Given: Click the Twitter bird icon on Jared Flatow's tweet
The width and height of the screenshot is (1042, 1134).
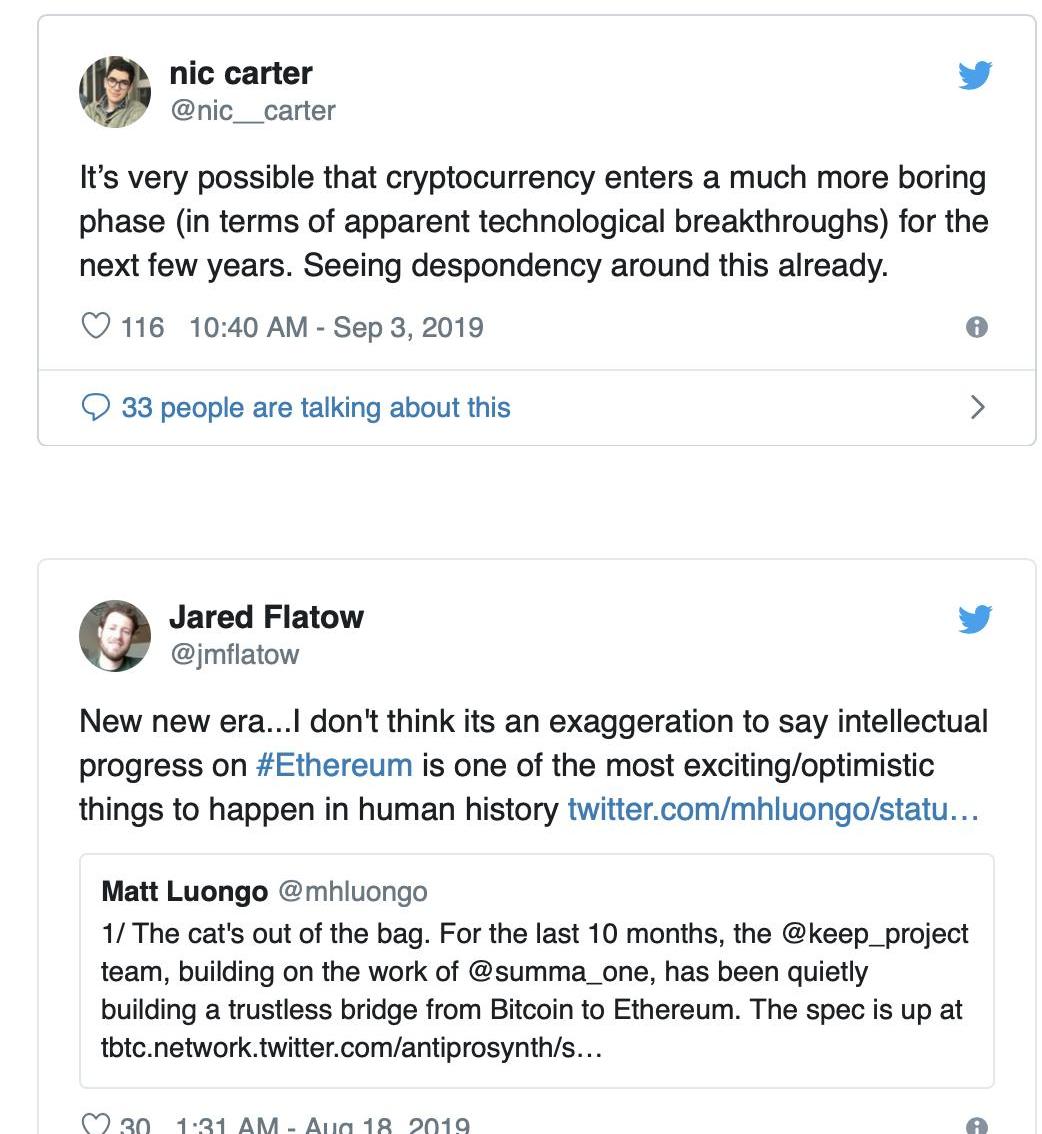Looking at the screenshot, I should pos(975,620).
